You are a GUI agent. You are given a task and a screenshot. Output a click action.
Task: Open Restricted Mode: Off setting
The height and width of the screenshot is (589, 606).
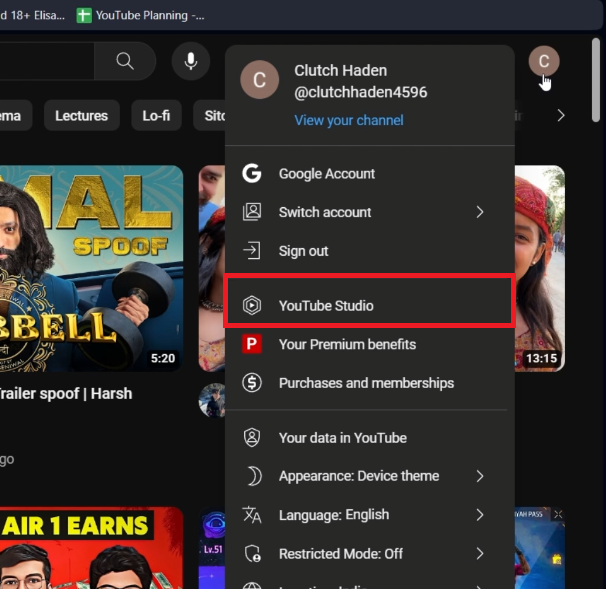(370, 553)
